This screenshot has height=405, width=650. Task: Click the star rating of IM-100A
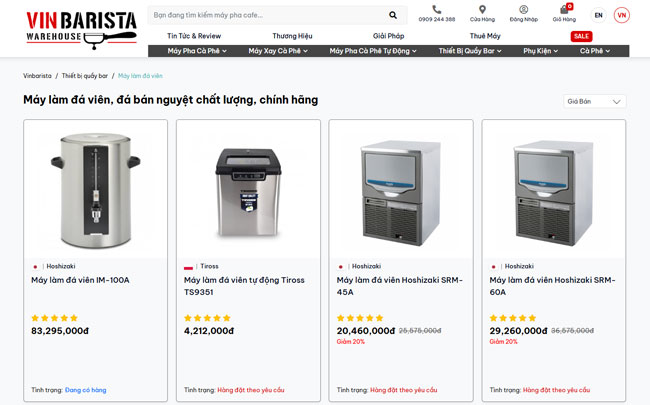[55, 318]
